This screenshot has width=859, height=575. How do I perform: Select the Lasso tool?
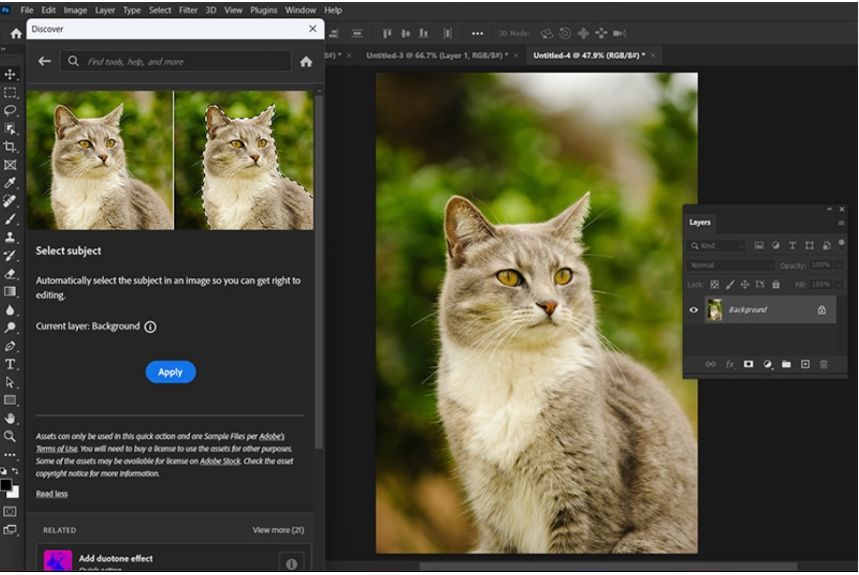(11, 110)
